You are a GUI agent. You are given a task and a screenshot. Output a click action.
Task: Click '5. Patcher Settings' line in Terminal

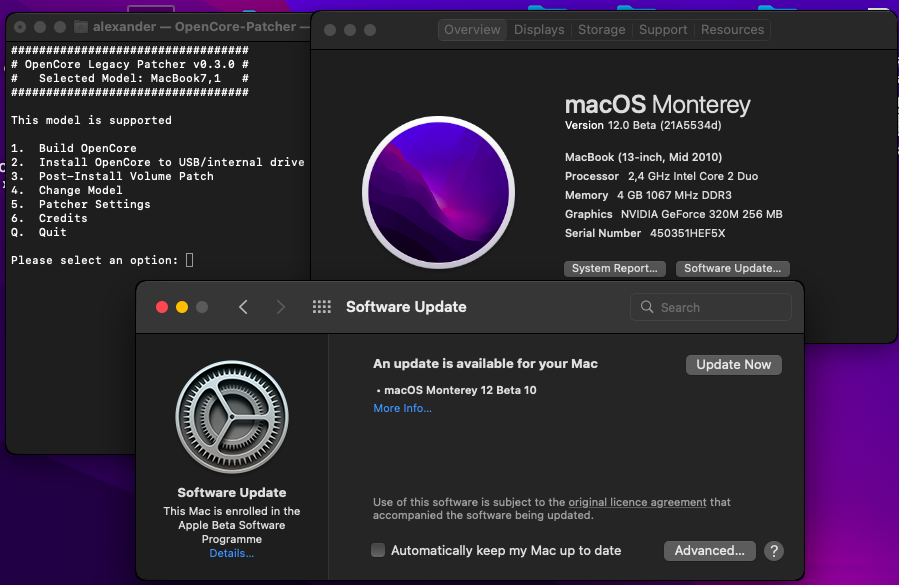(x=81, y=204)
